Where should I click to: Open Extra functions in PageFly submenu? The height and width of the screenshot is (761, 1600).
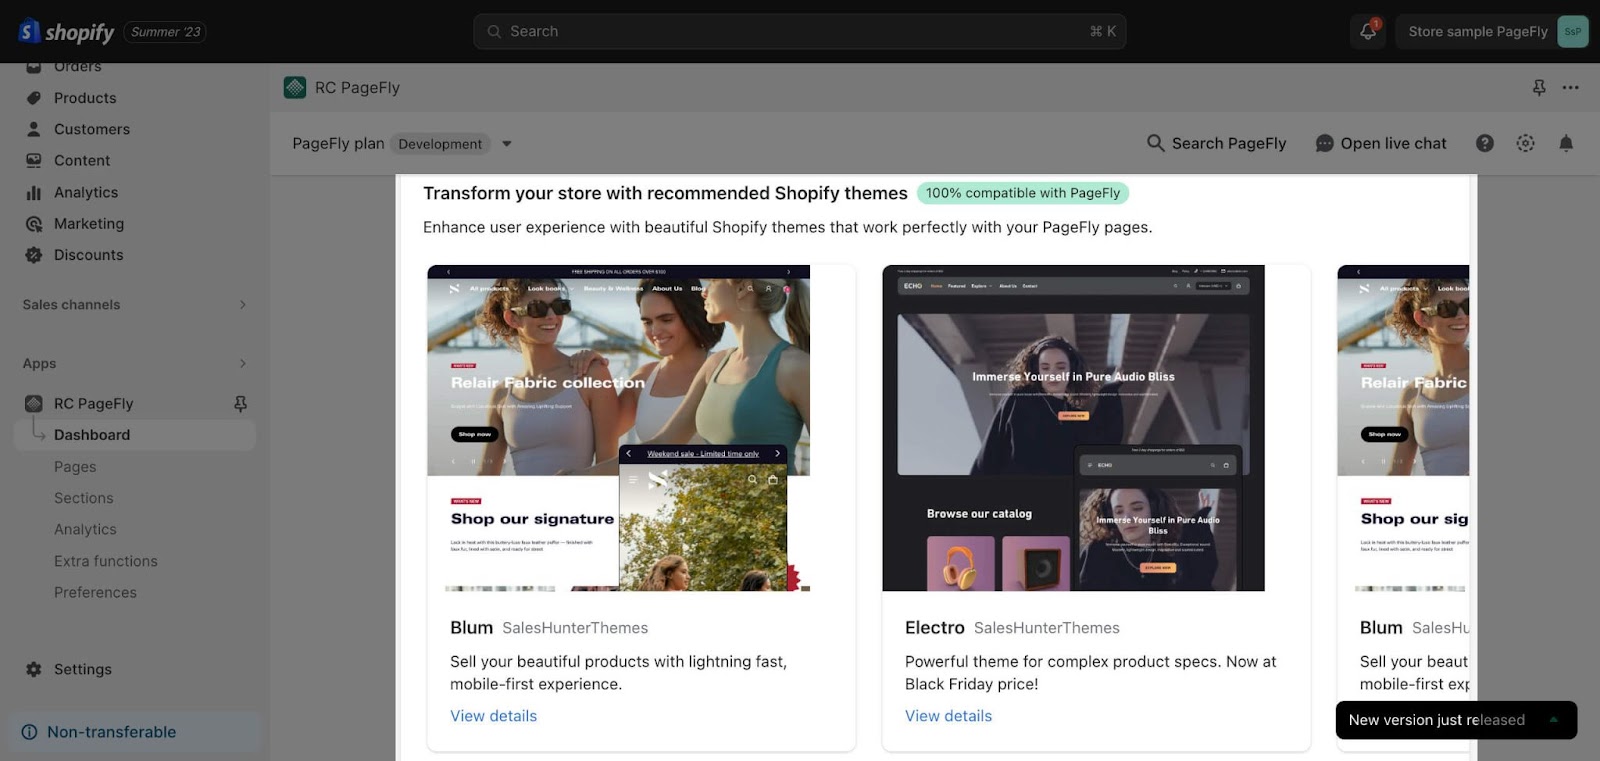coord(106,561)
